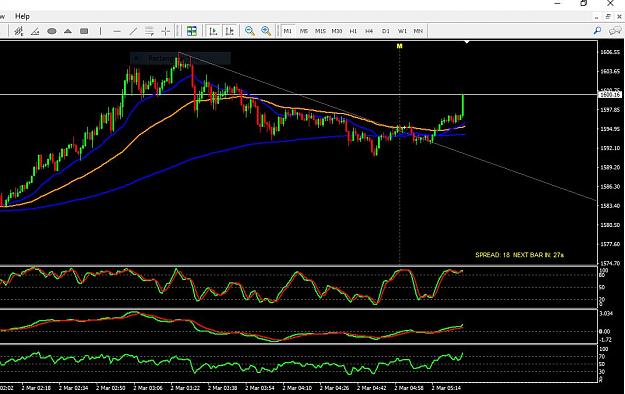The height and width of the screenshot is (394, 625).
Task: Zoom in the chart
Action: [x=266, y=31]
